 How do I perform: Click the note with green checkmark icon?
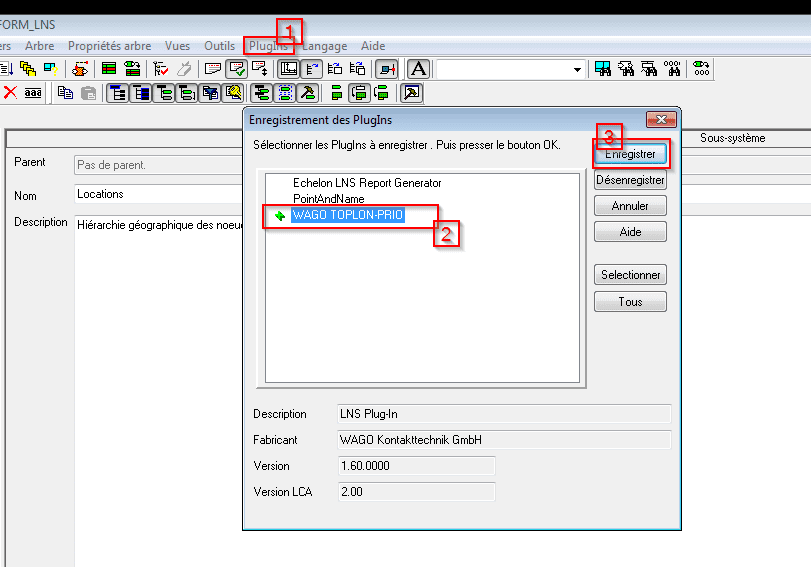pyautogui.click(x=237, y=69)
